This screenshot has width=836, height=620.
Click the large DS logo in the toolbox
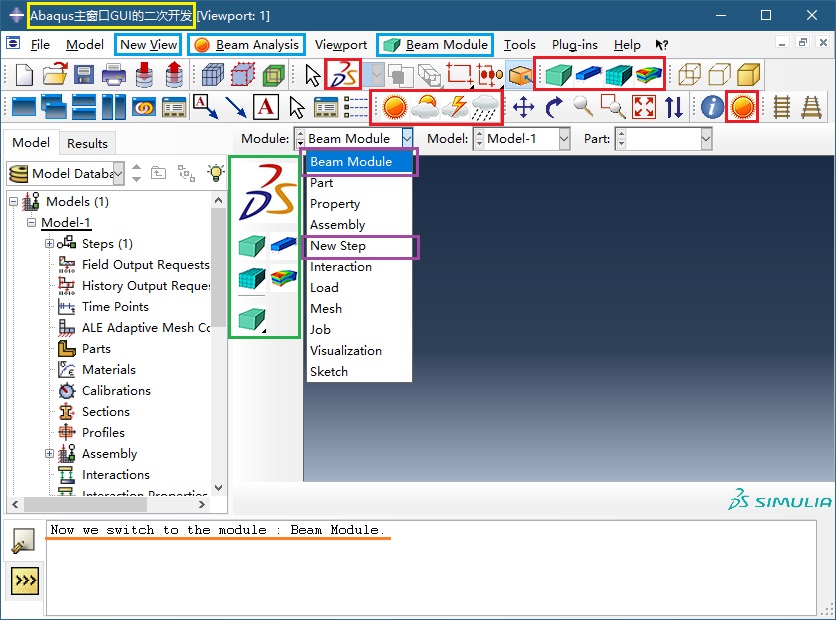tap(267, 192)
